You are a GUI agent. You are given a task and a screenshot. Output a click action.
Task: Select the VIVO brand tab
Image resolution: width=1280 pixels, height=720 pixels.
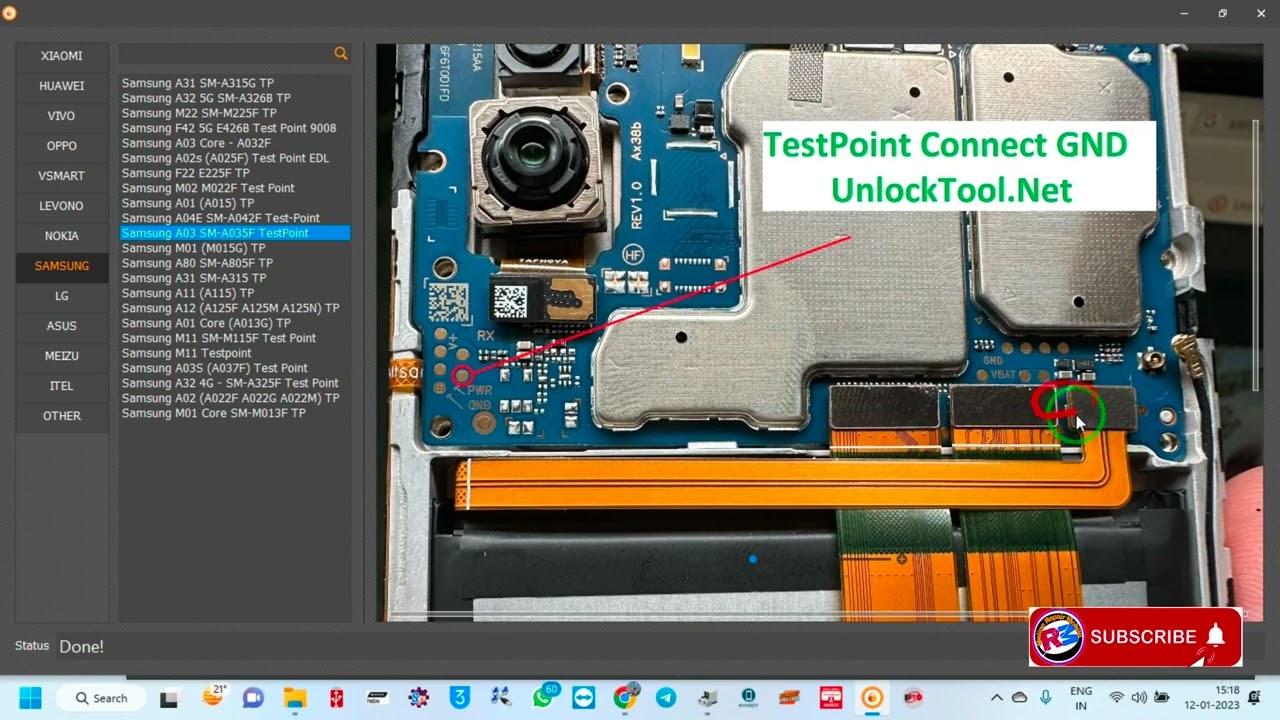(x=62, y=116)
